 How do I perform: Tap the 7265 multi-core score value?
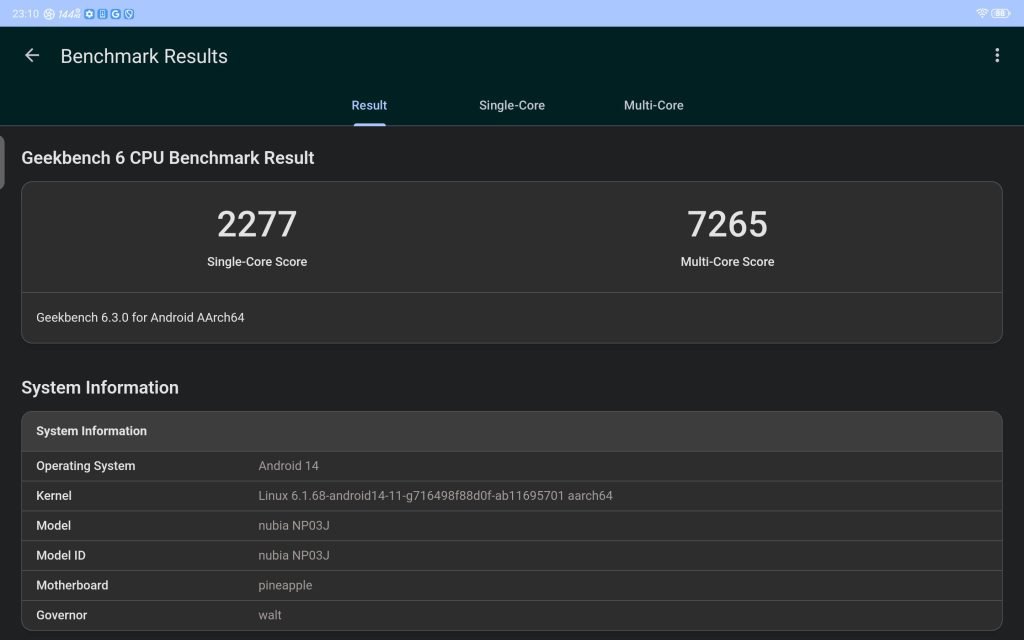point(727,224)
